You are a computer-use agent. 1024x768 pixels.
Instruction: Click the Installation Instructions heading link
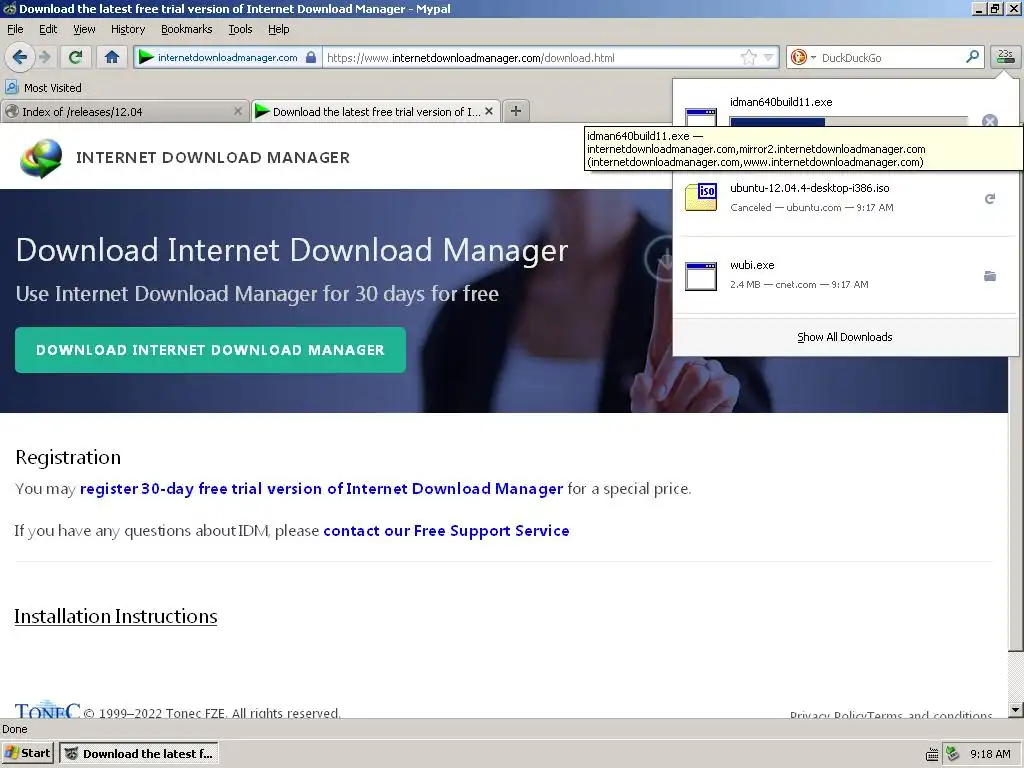click(x=116, y=616)
